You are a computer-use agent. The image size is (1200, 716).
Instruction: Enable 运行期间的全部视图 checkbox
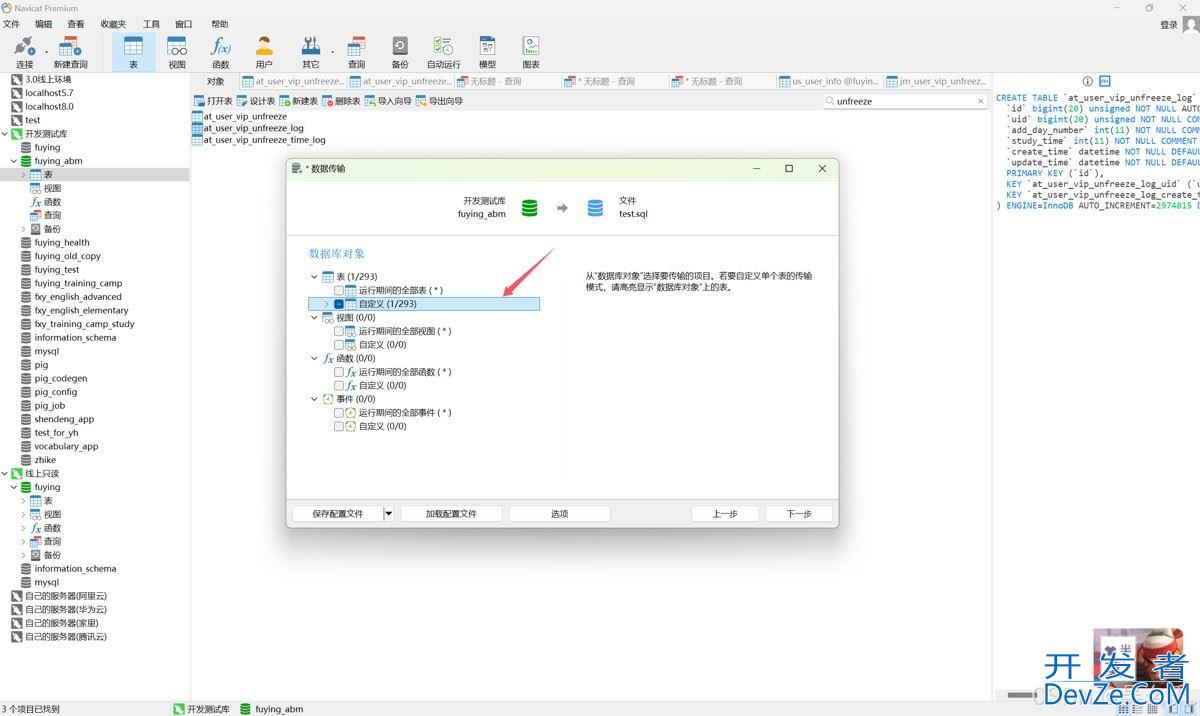coord(339,331)
